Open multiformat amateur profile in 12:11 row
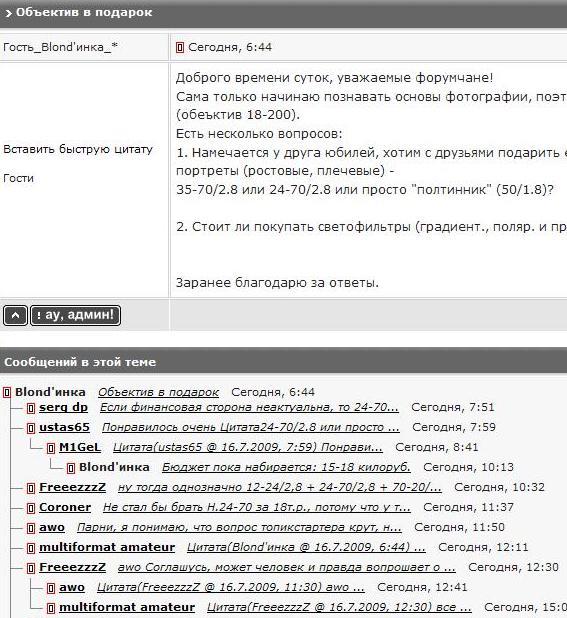Screen dimensions: 567x618 107,547
